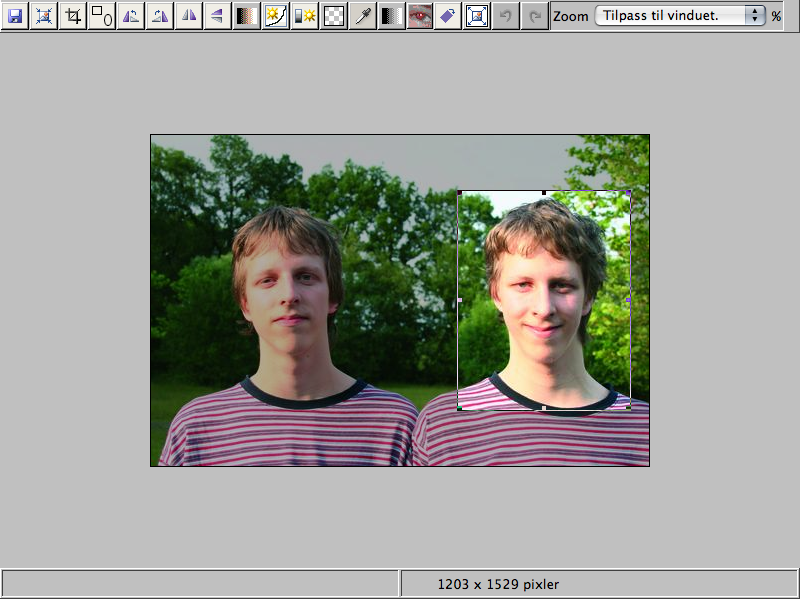Click the resize image icon
Image resolution: width=800 pixels, height=599 pixels.
click(x=44, y=16)
